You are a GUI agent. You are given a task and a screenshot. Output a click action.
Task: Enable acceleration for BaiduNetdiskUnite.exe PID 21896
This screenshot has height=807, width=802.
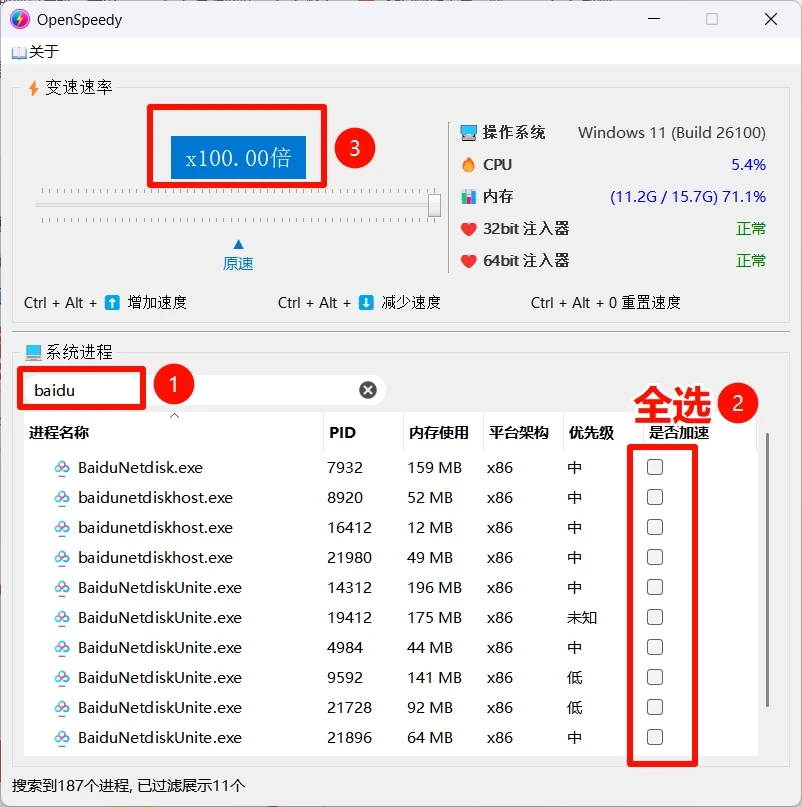tap(655, 737)
